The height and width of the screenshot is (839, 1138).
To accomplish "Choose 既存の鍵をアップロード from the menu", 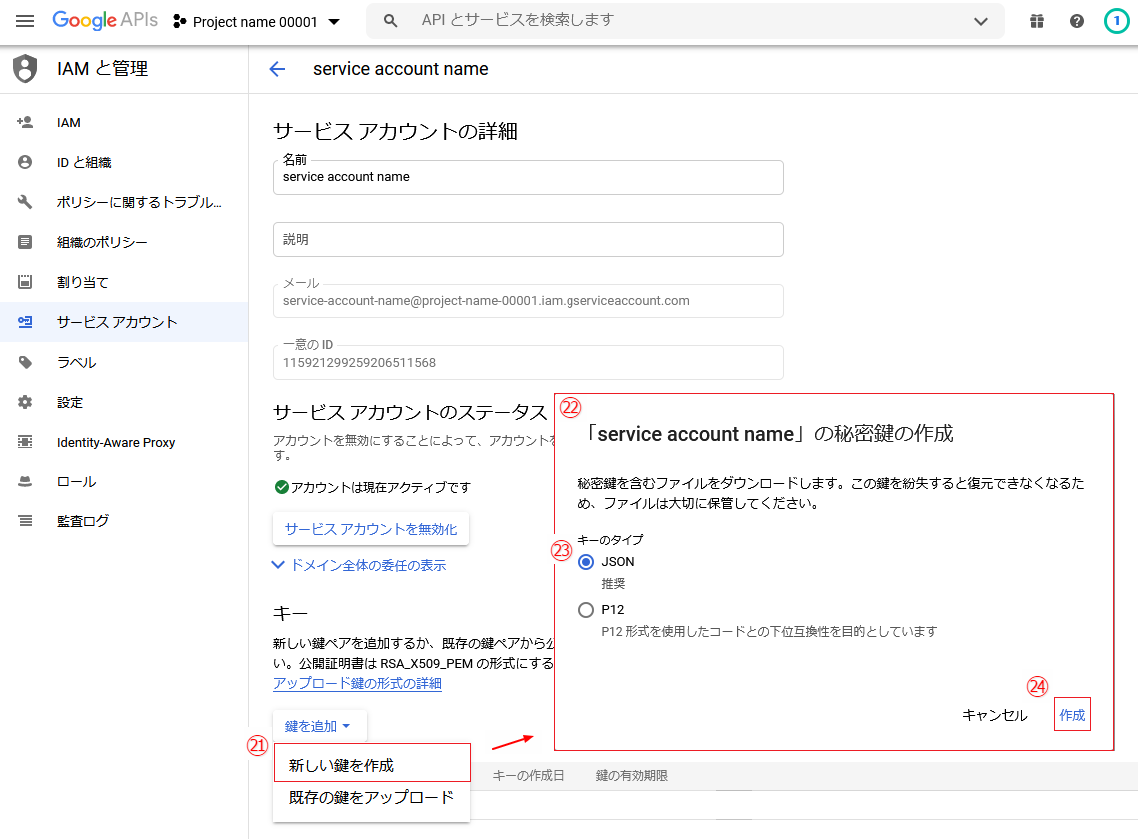I will 371,797.
